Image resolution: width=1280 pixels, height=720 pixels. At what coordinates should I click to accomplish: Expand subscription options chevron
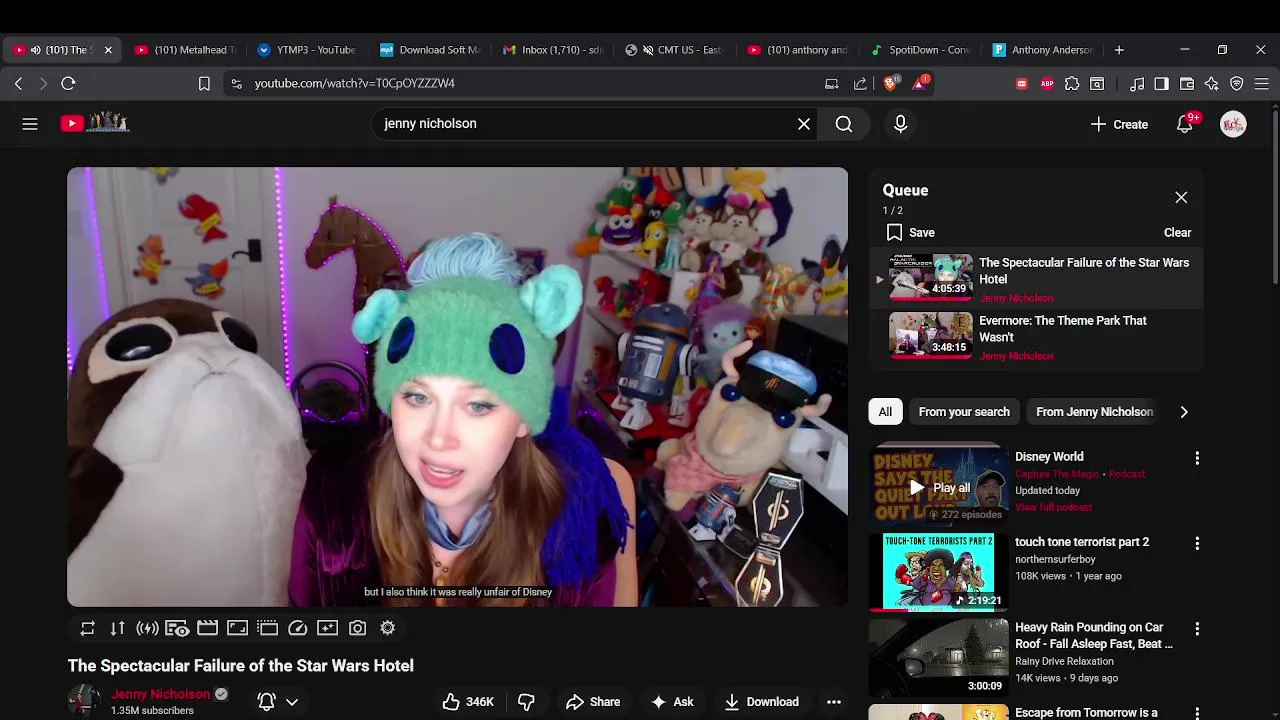pyautogui.click(x=292, y=702)
